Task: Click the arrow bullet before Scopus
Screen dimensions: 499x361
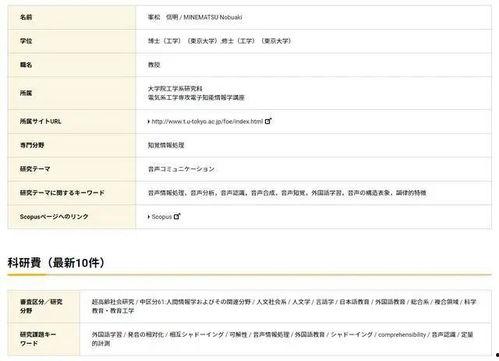Action: point(149,217)
